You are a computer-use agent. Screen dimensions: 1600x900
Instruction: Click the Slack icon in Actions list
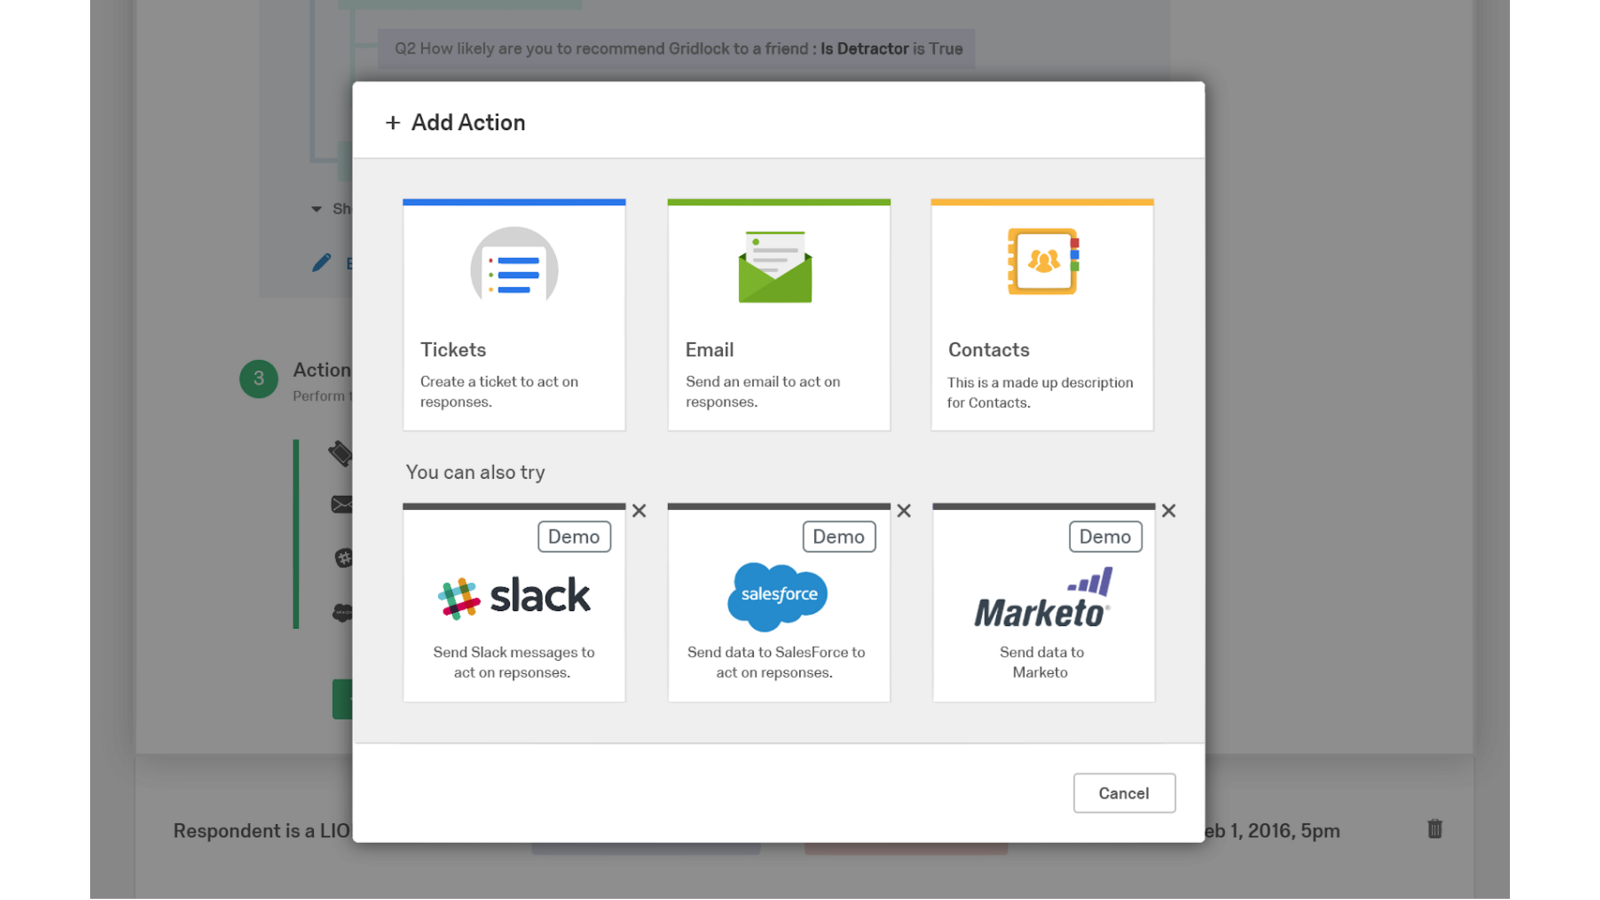(x=344, y=558)
